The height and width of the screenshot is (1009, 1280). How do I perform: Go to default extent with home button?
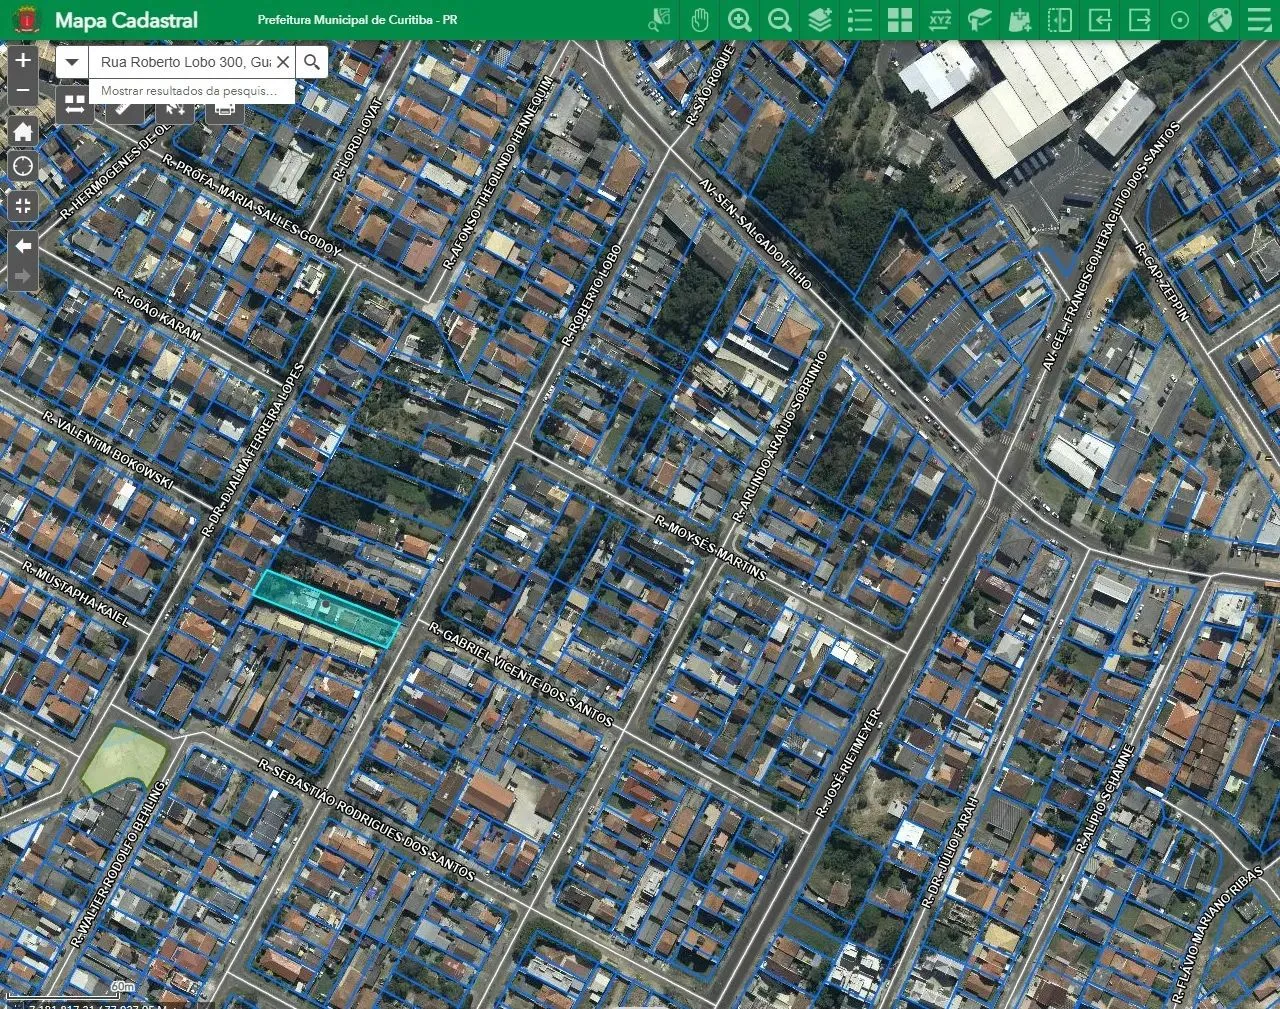click(x=23, y=131)
